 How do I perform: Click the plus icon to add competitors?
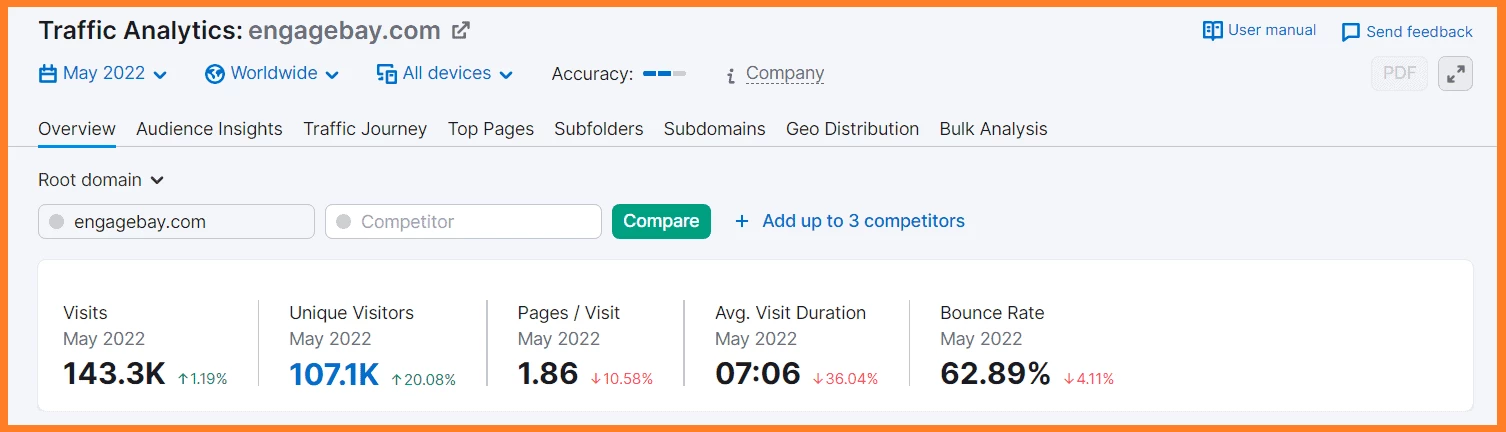point(741,221)
